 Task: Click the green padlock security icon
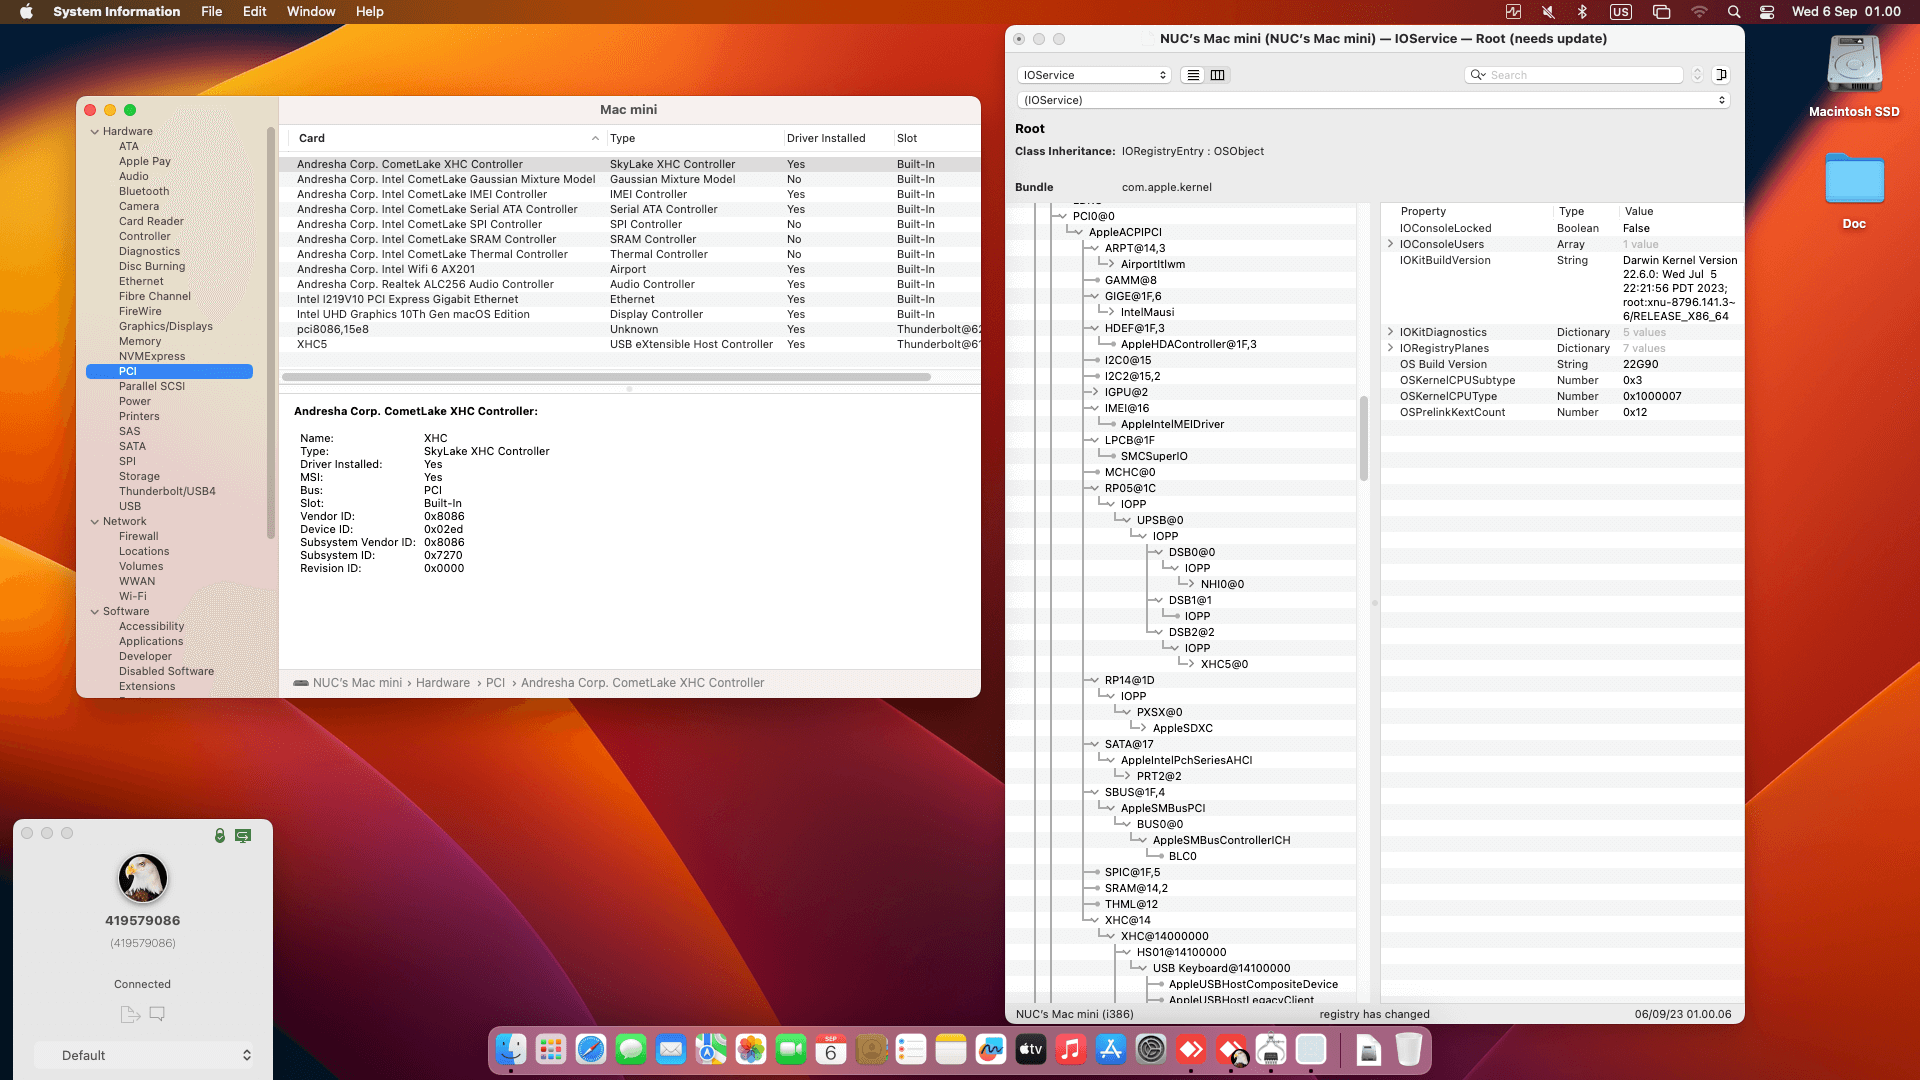coord(219,835)
